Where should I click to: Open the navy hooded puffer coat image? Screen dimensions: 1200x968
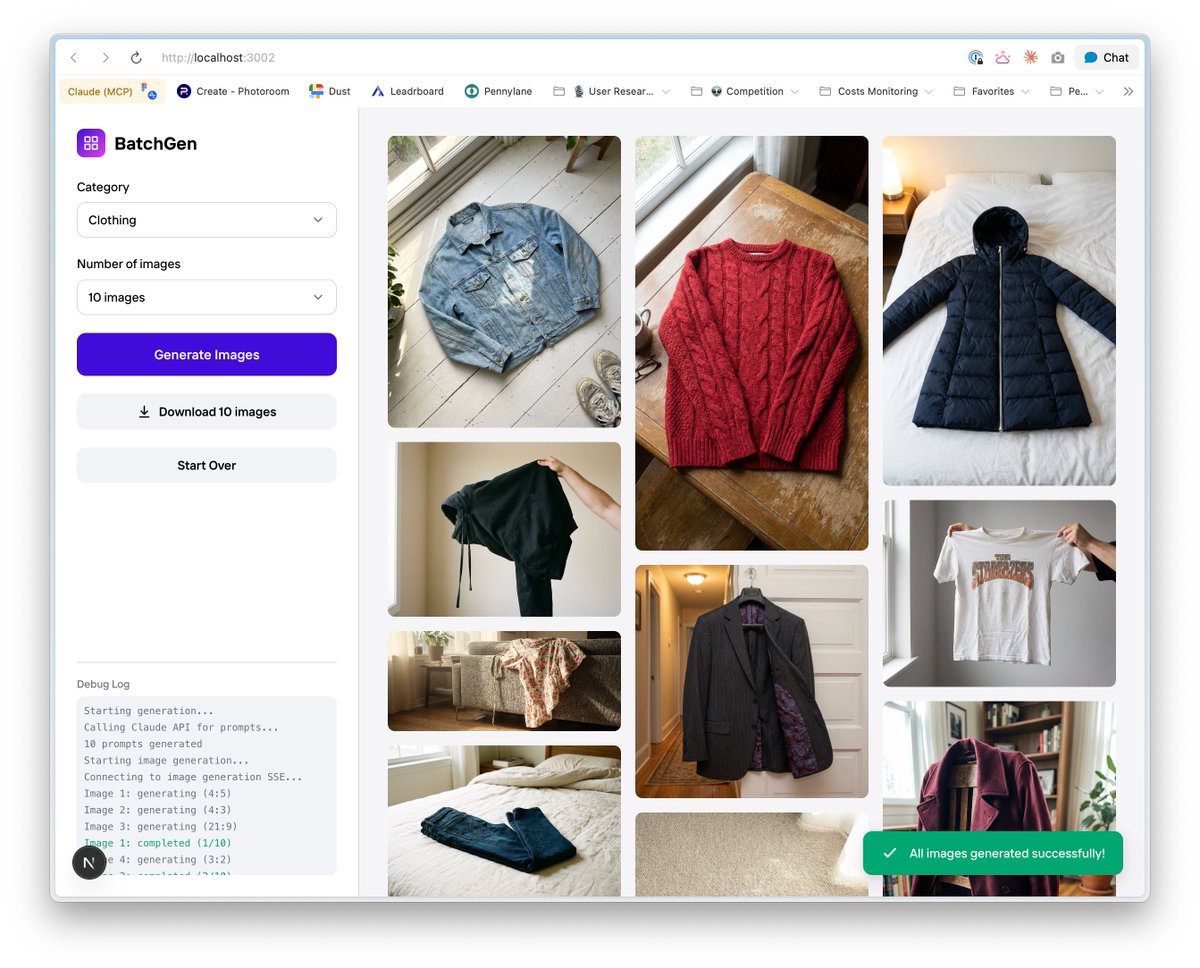click(x=999, y=311)
